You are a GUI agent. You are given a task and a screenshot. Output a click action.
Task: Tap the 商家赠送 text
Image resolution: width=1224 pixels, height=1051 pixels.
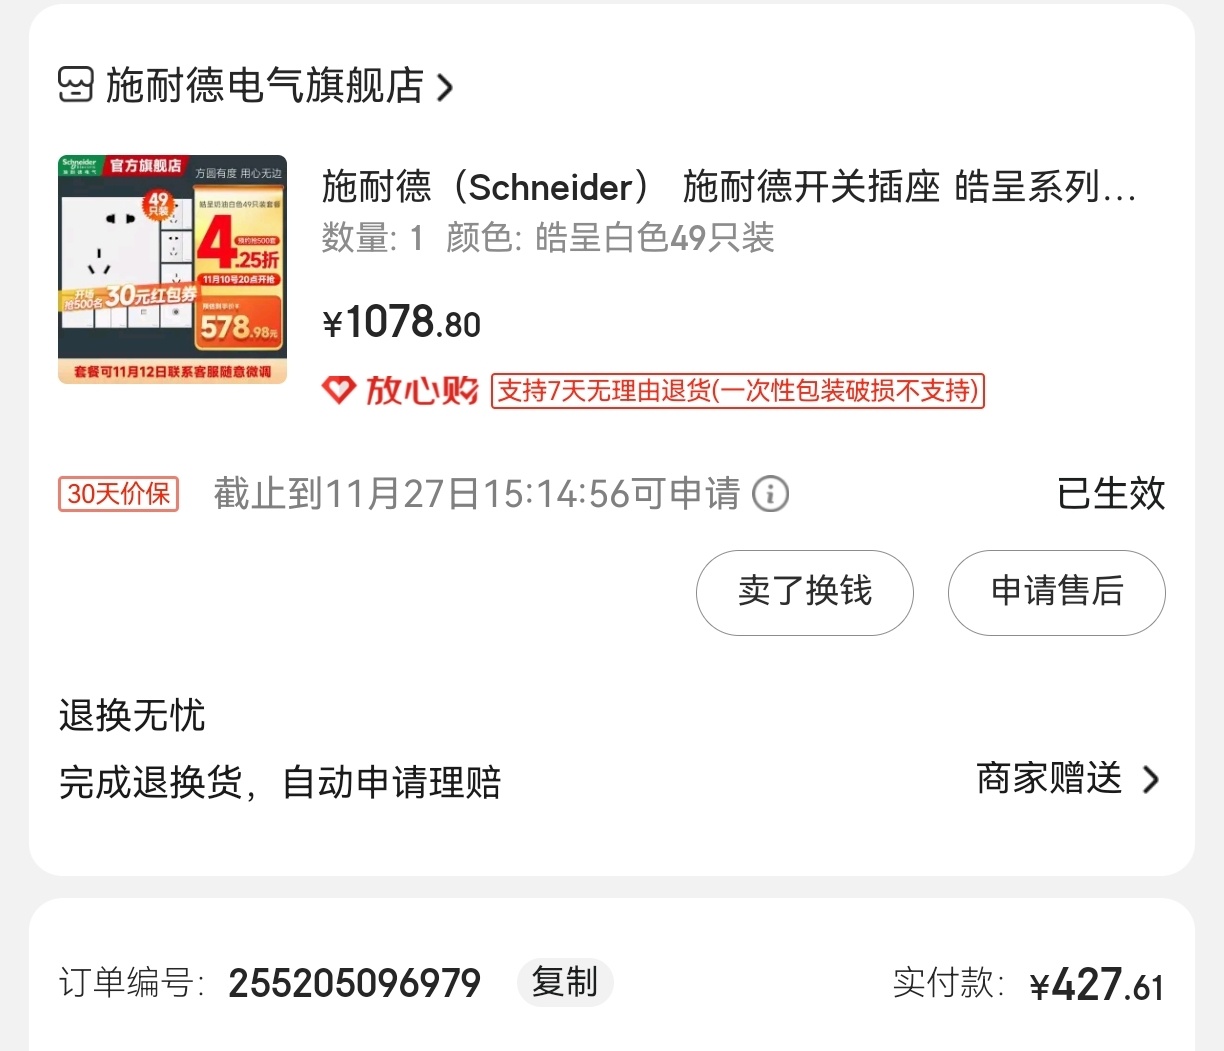(x=1049, y=779)
